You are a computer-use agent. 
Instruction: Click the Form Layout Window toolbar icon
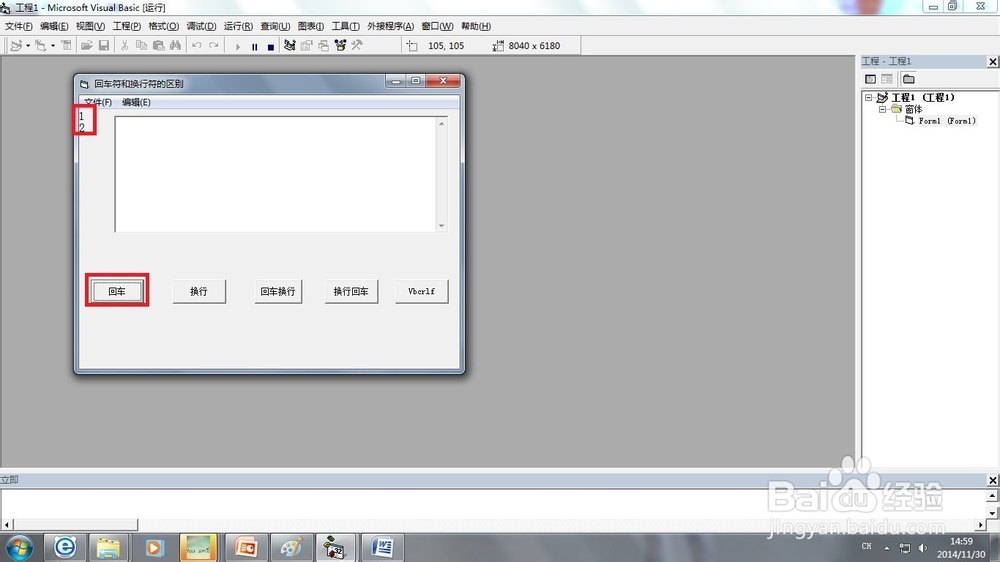324,45
